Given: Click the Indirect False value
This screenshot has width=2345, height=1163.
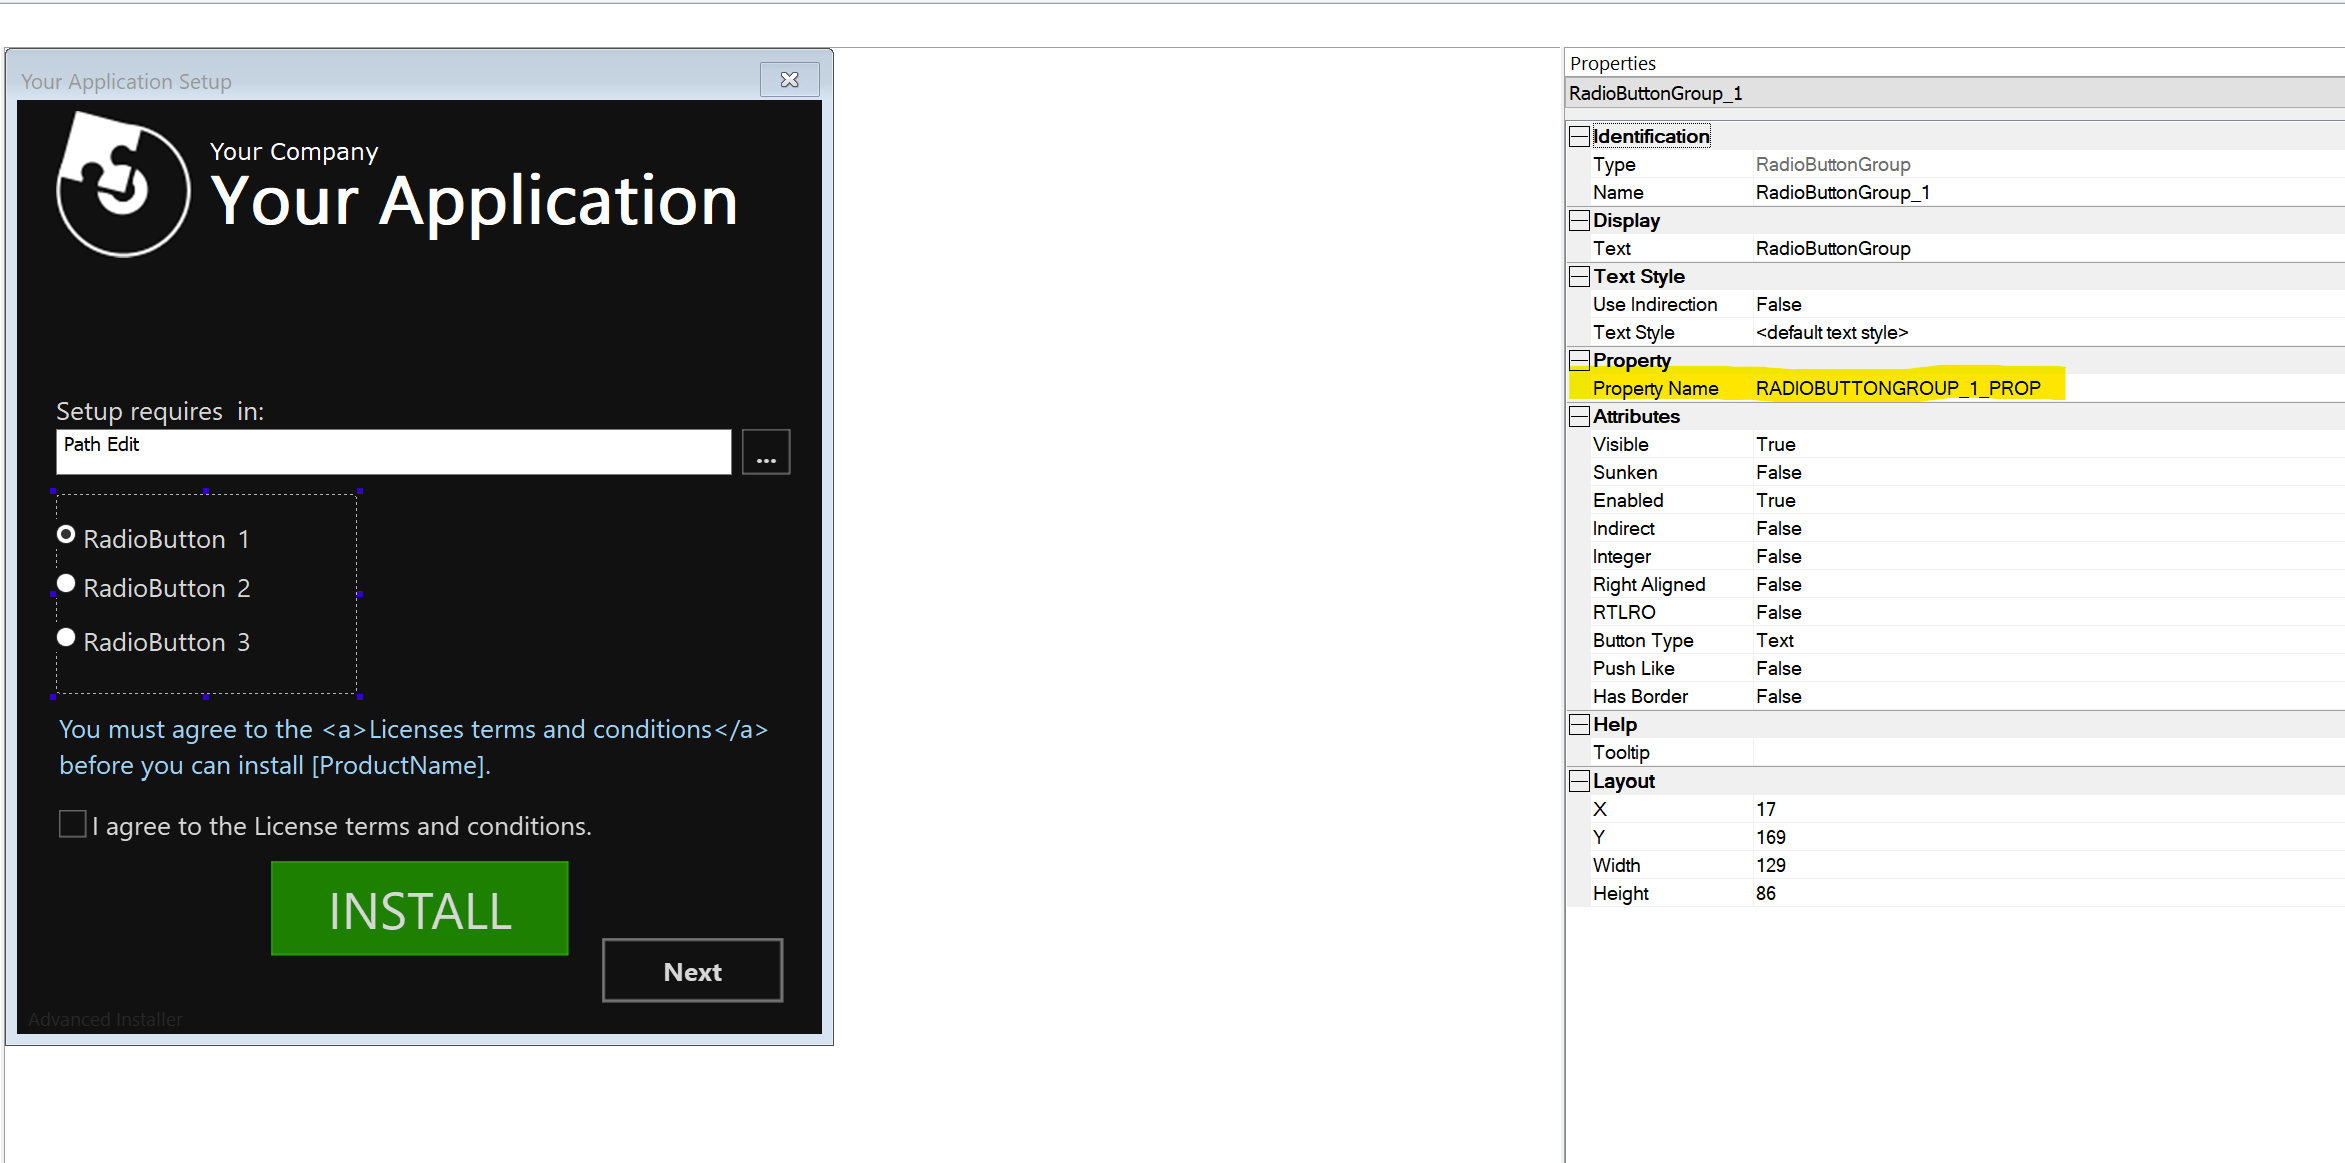Looking at the screenshot, I should click(x=1778, y=528).
